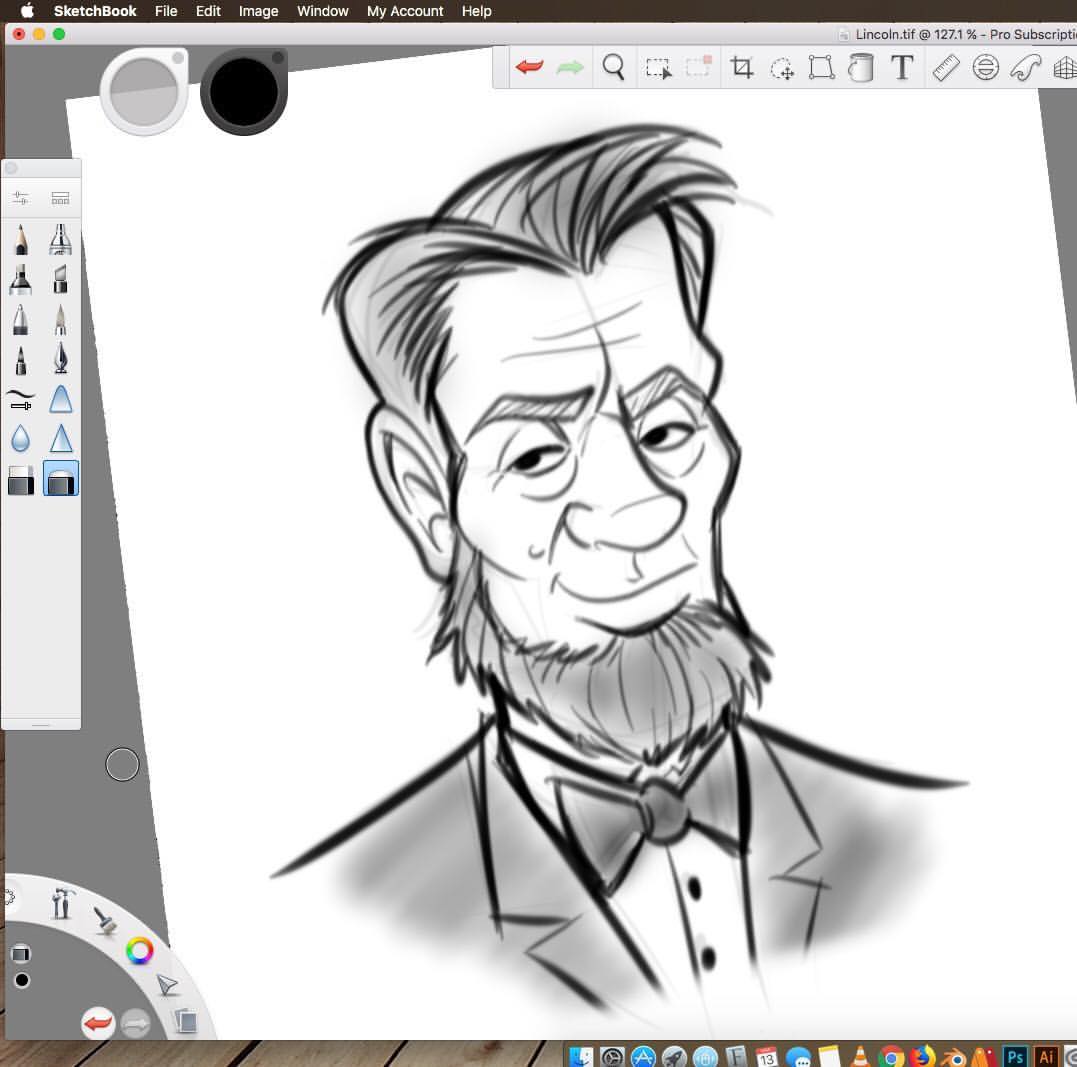
Task: Click the red undo button in the lagoon
Action: [98, 1024]
